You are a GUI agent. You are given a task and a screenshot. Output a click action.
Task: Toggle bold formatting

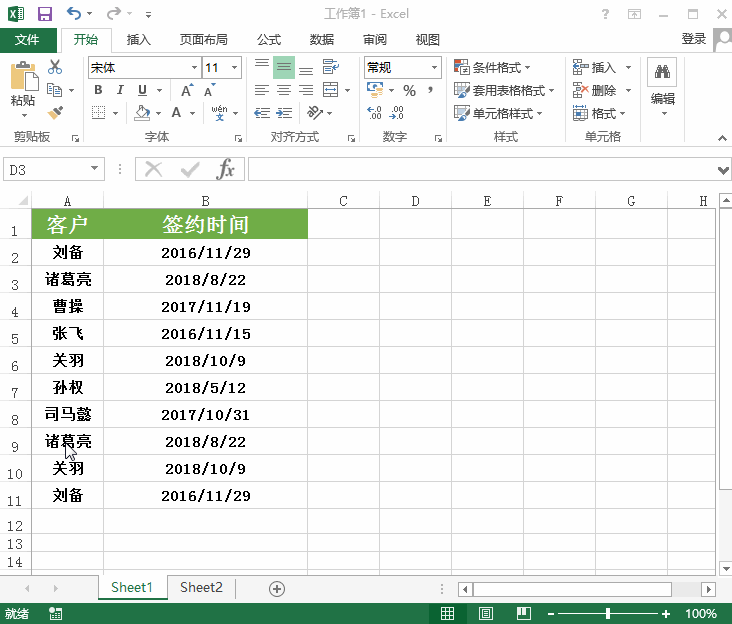coord(98,90)
